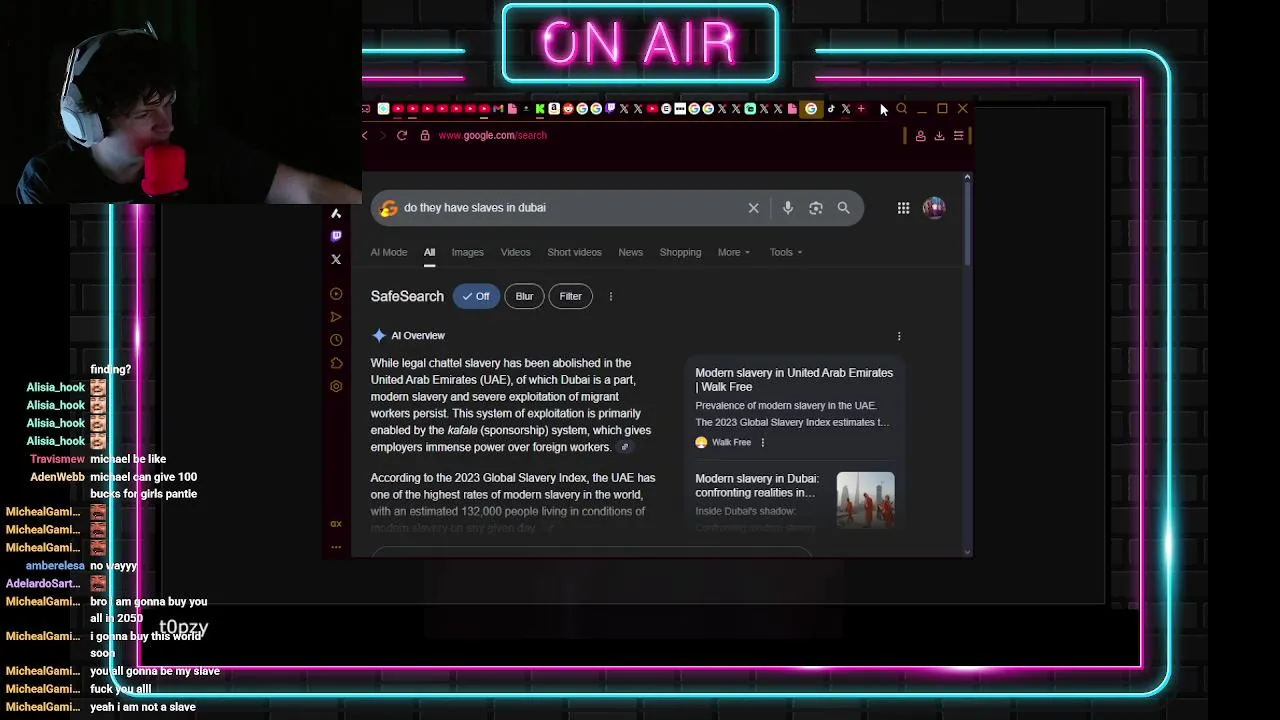Switch to Short videos results
This screenshot has height=720, width=1280.
click(x=574, y=252)
